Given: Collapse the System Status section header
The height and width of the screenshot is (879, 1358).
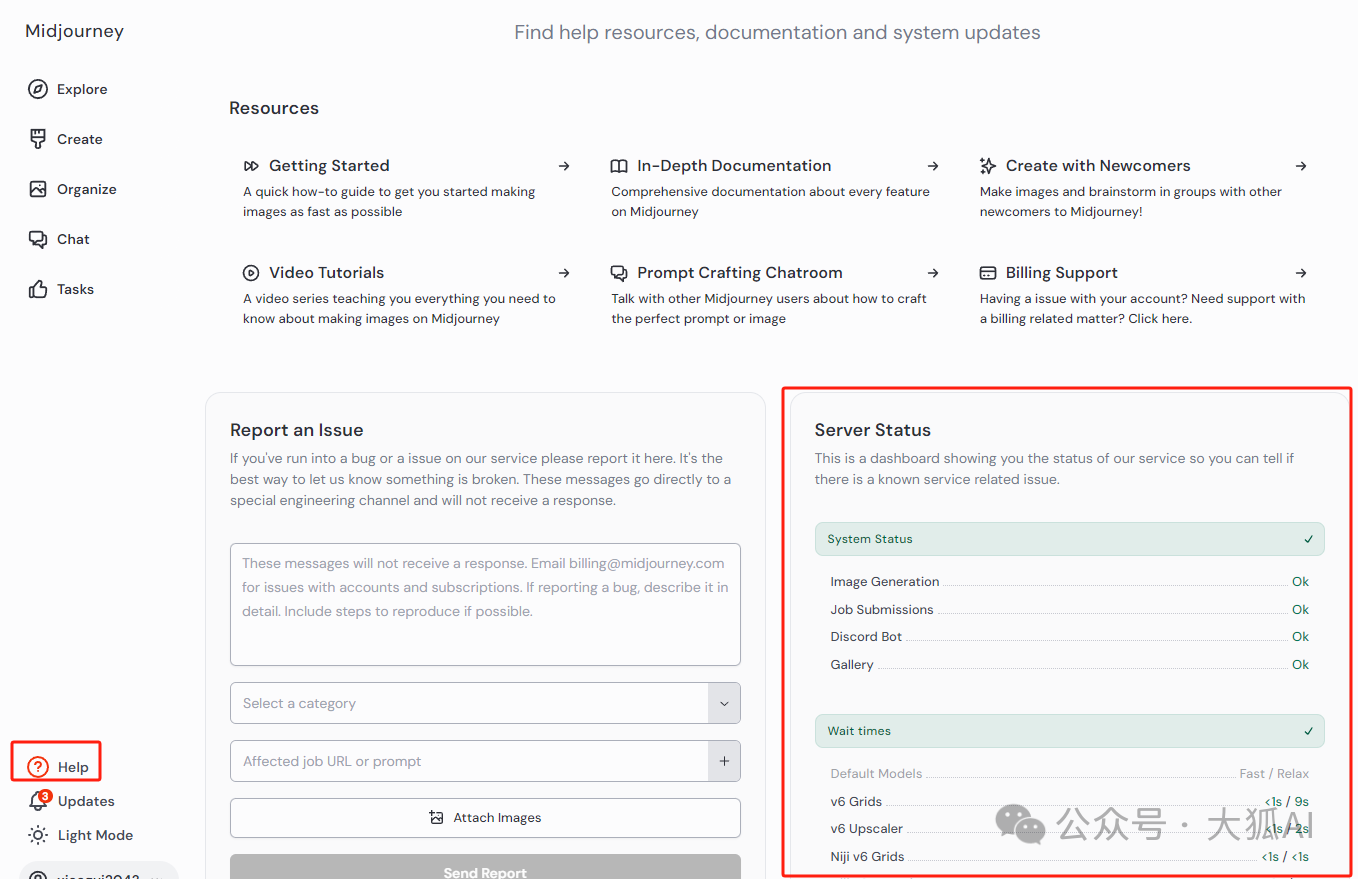Looking at the screenshot, I should [1069, 539].
